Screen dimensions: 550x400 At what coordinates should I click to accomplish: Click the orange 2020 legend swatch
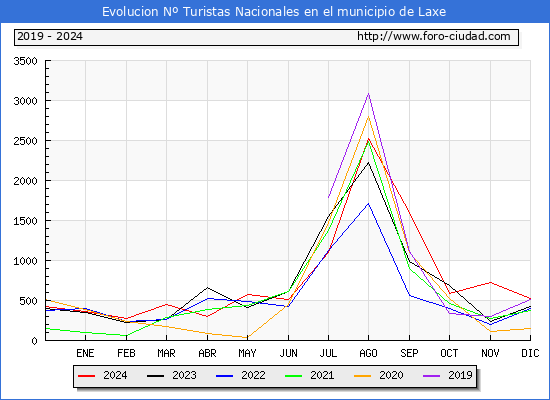(362, 376)
